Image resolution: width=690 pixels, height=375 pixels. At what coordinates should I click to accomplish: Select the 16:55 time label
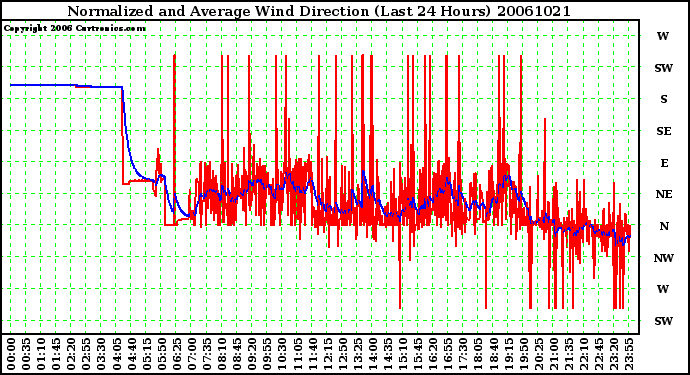point(448,354)
